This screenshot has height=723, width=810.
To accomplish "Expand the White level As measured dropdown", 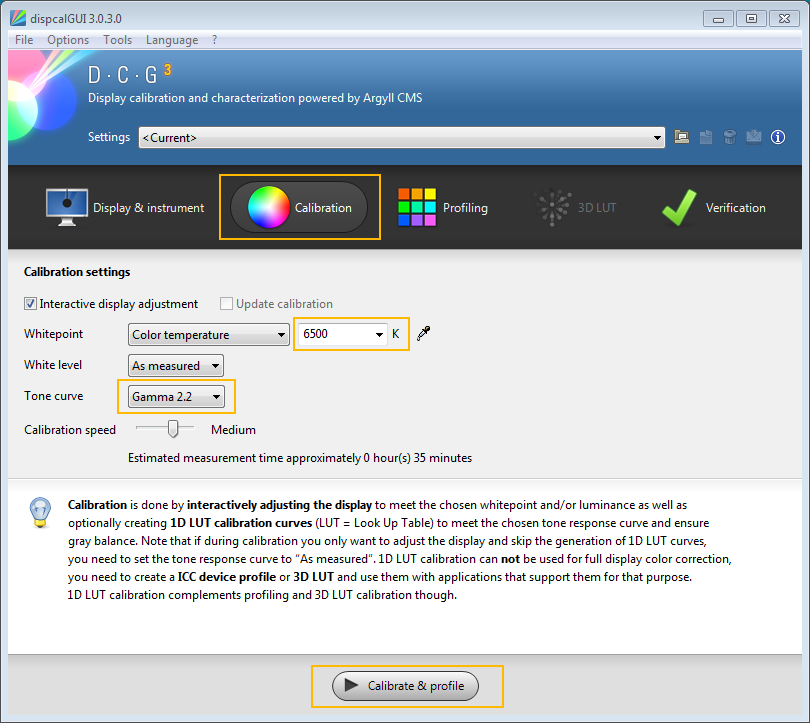I will click(x=176, y=366).
